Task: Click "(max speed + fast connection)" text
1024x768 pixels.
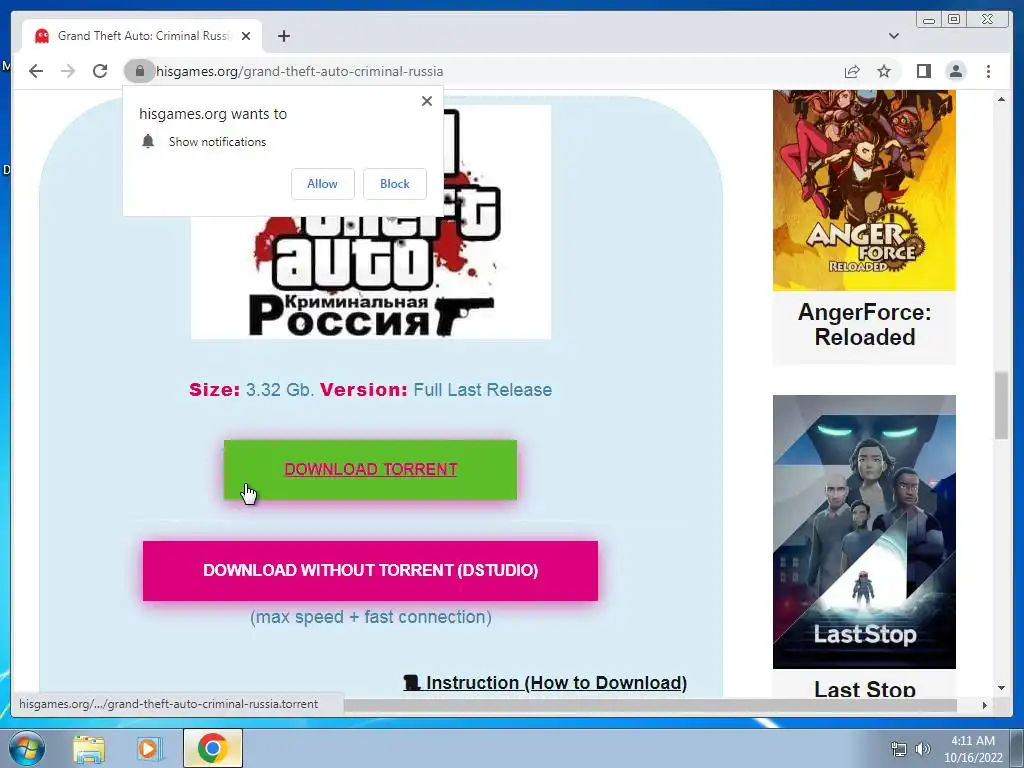Action: pyautogui.click(x=370, y=617)
